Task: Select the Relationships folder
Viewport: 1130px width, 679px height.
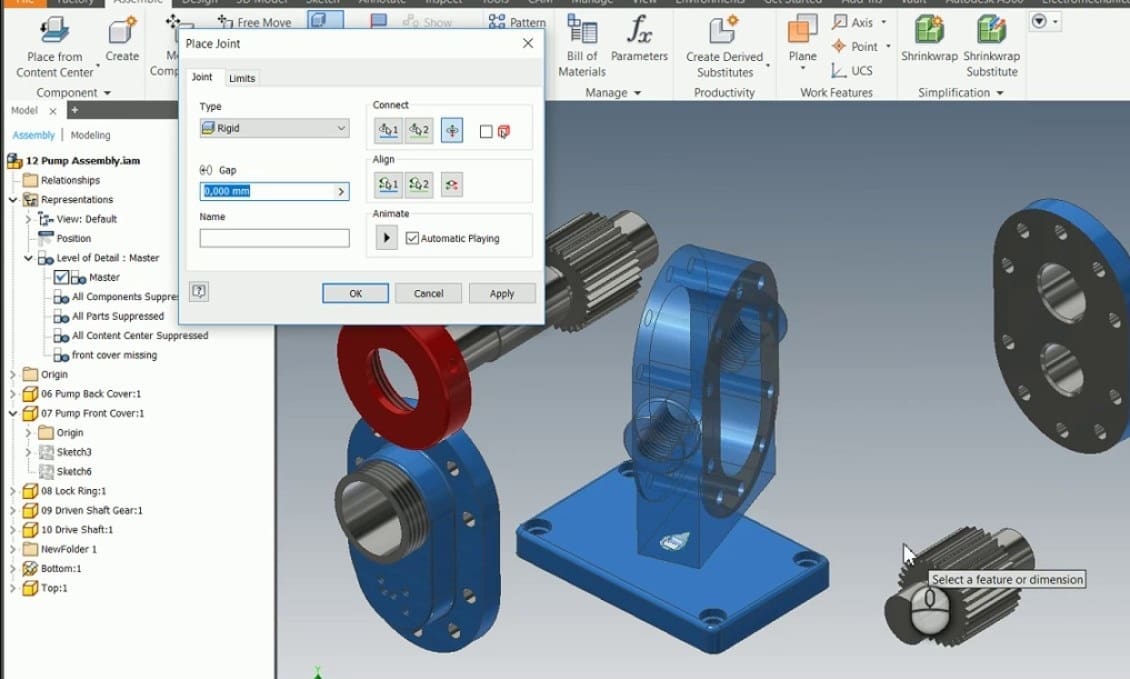Action: 70,180
